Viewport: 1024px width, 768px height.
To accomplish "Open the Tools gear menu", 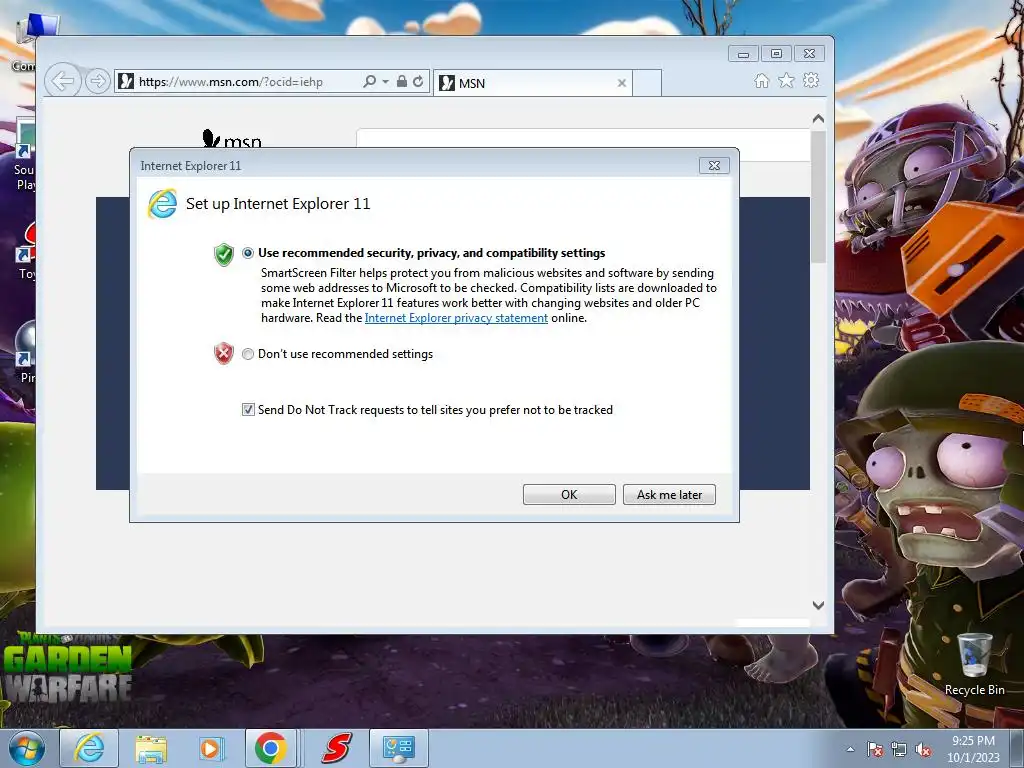I will (x=811, y=80).
